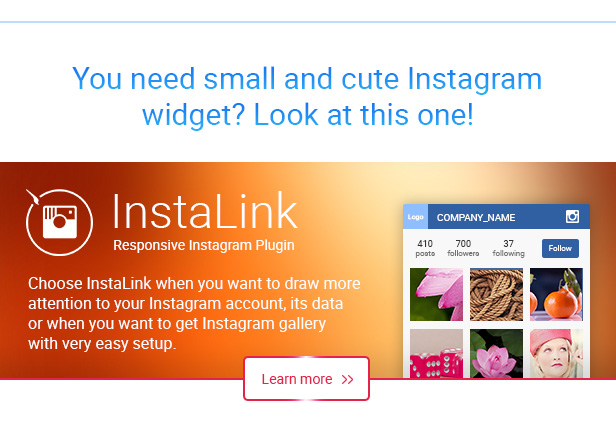Viewport: 616px width, 432px height.
Task: Click the InstaLink camera logo icon
Action: click(59, 222)
